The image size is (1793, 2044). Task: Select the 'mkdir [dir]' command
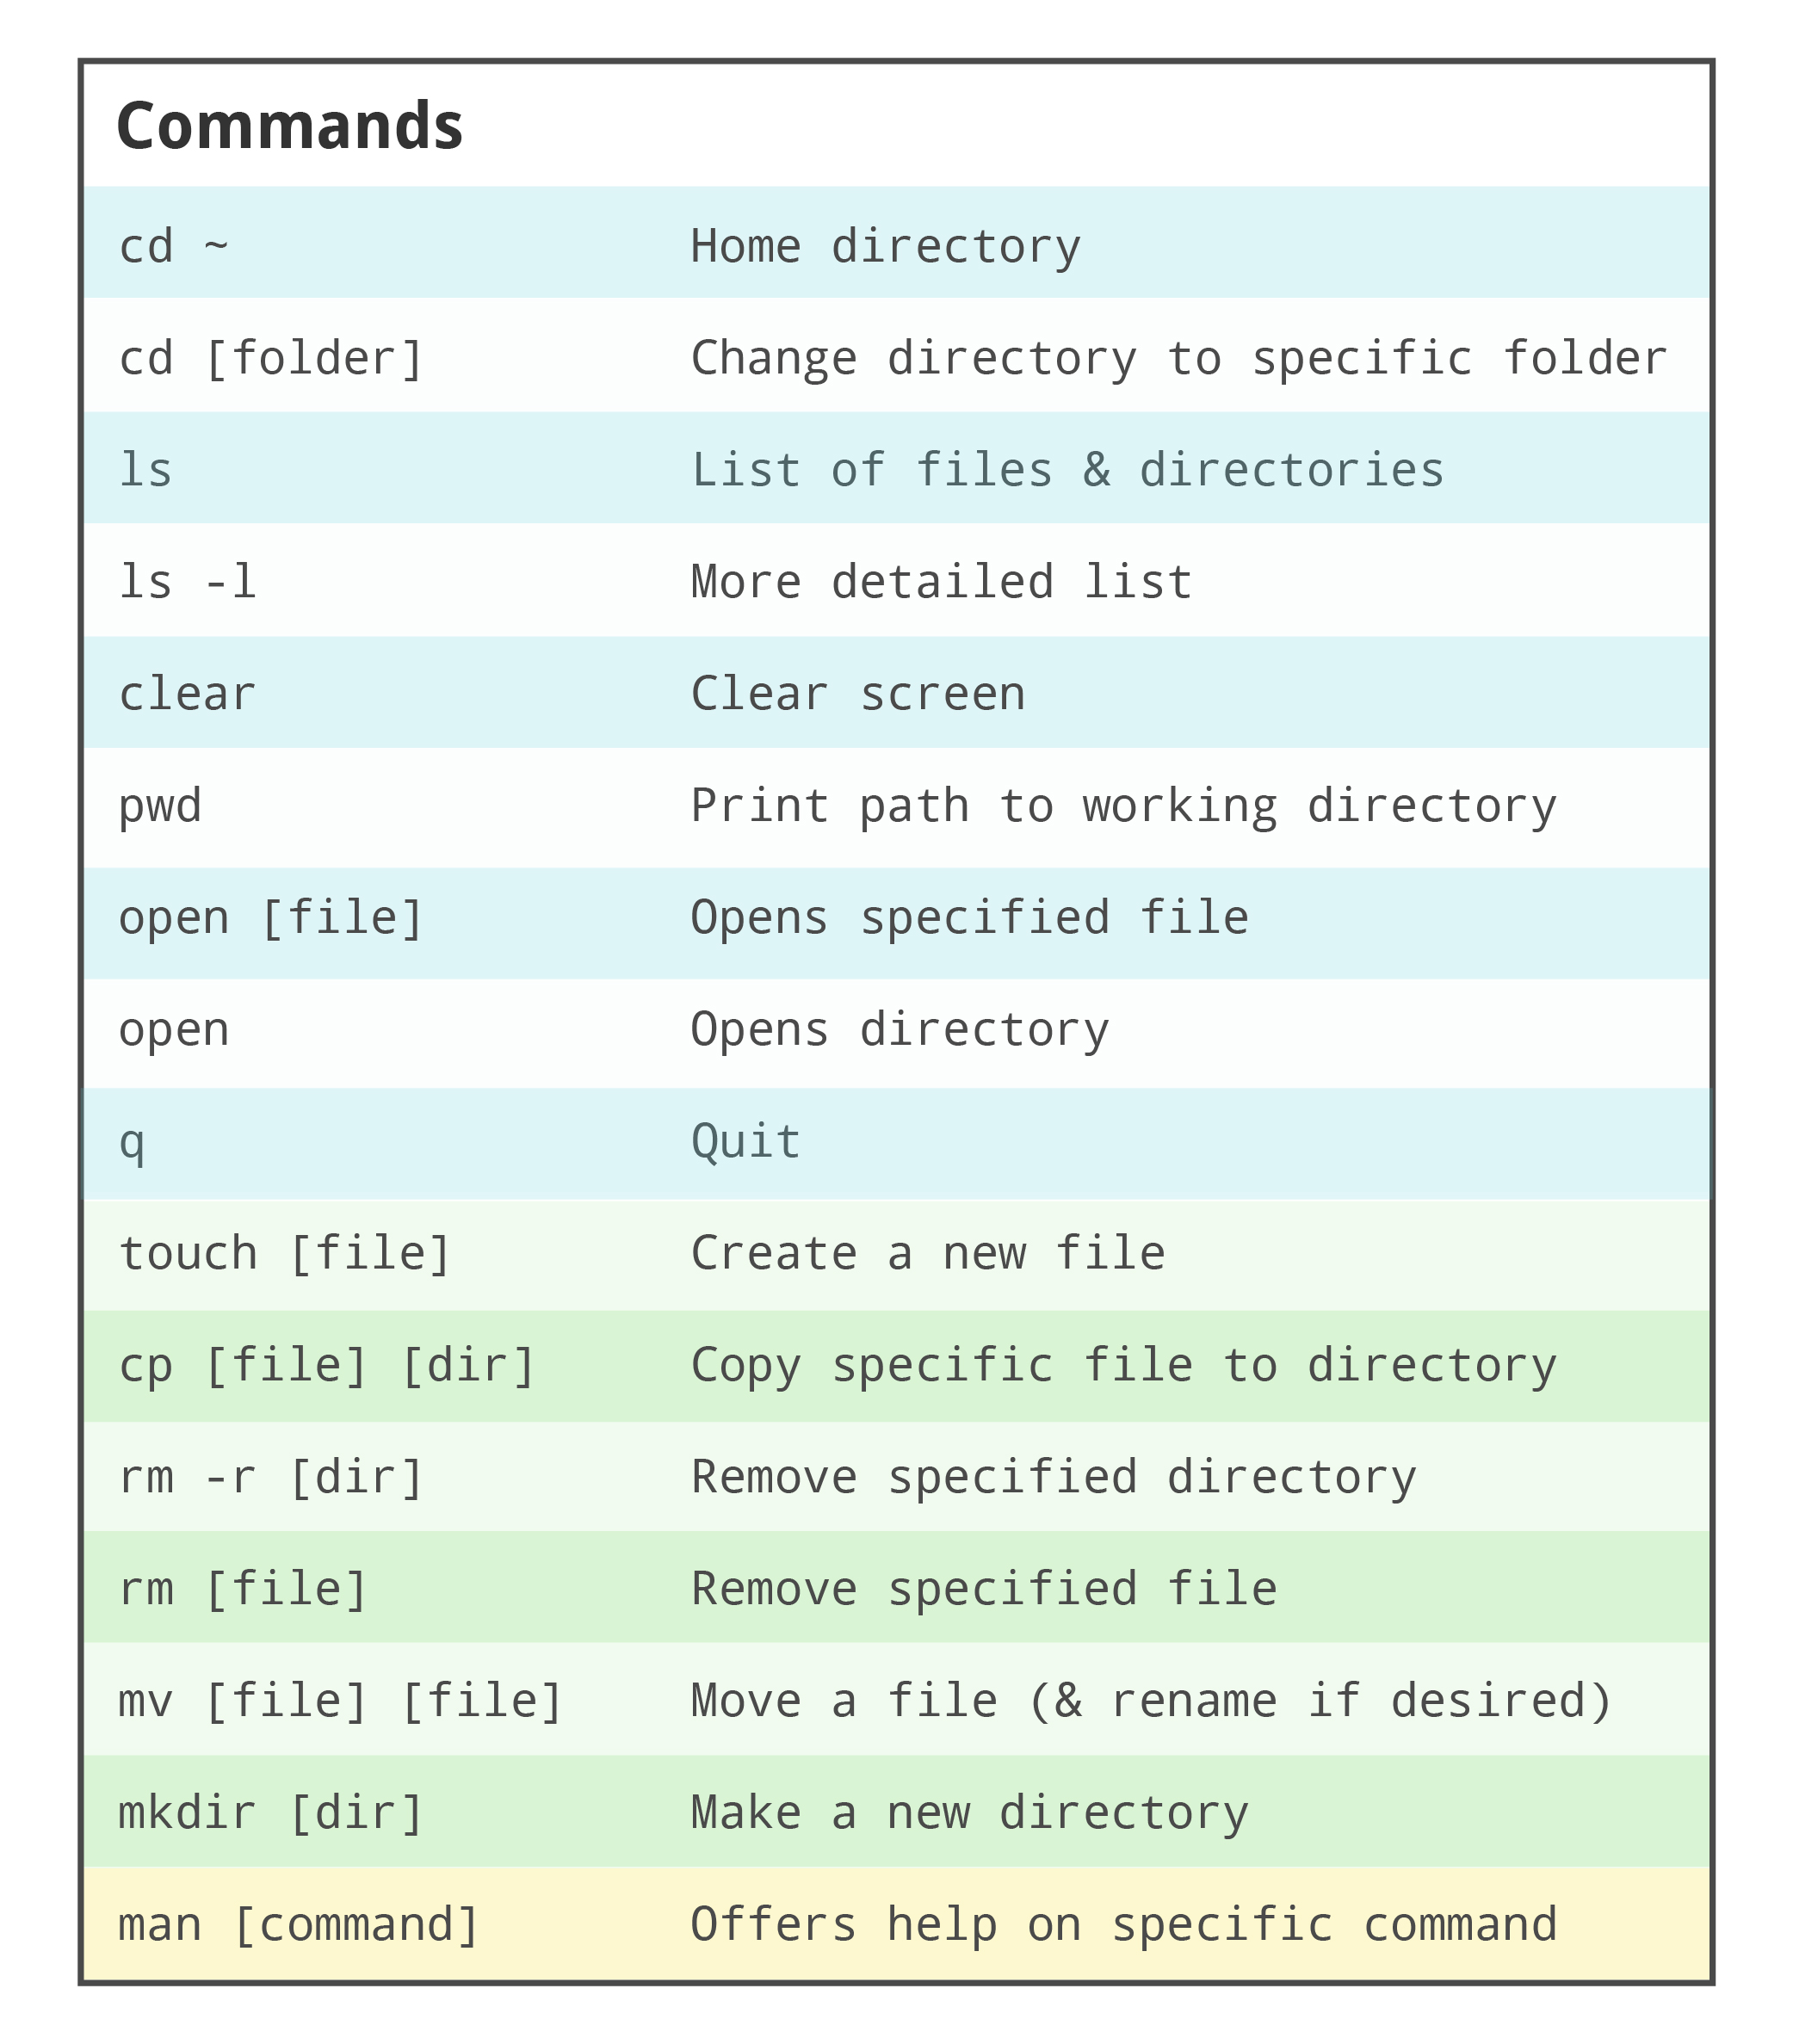click(x=271, y=1814)
